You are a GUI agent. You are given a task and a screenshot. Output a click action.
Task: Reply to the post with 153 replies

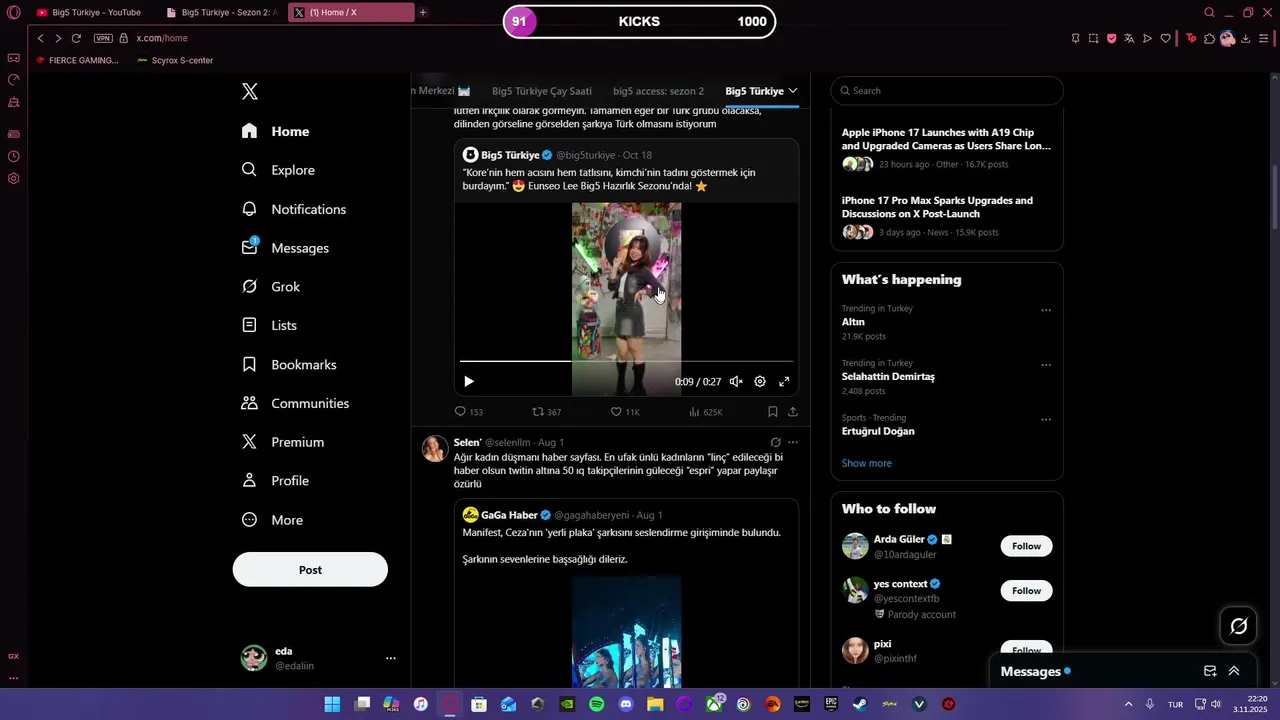tap(469, 412)
